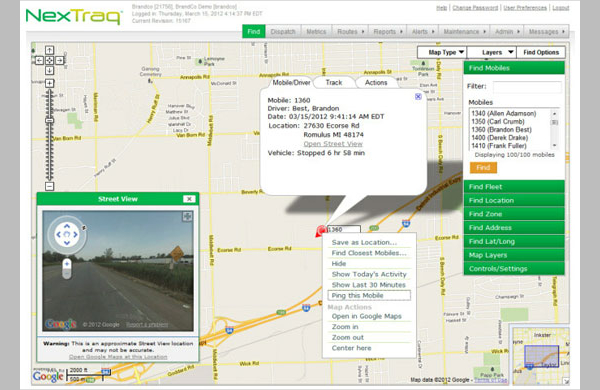Click the map zoom level slider
The width and height of the screenshot is (600, 390).
click(49, 135)
